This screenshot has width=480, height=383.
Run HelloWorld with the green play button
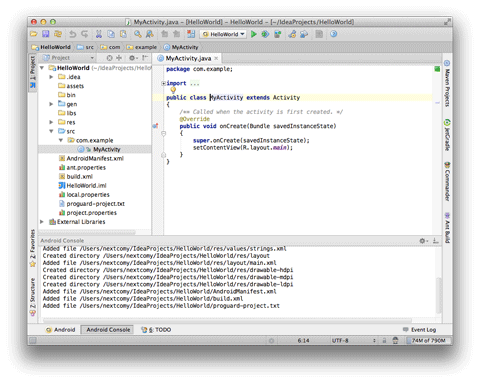coord(254,34)
